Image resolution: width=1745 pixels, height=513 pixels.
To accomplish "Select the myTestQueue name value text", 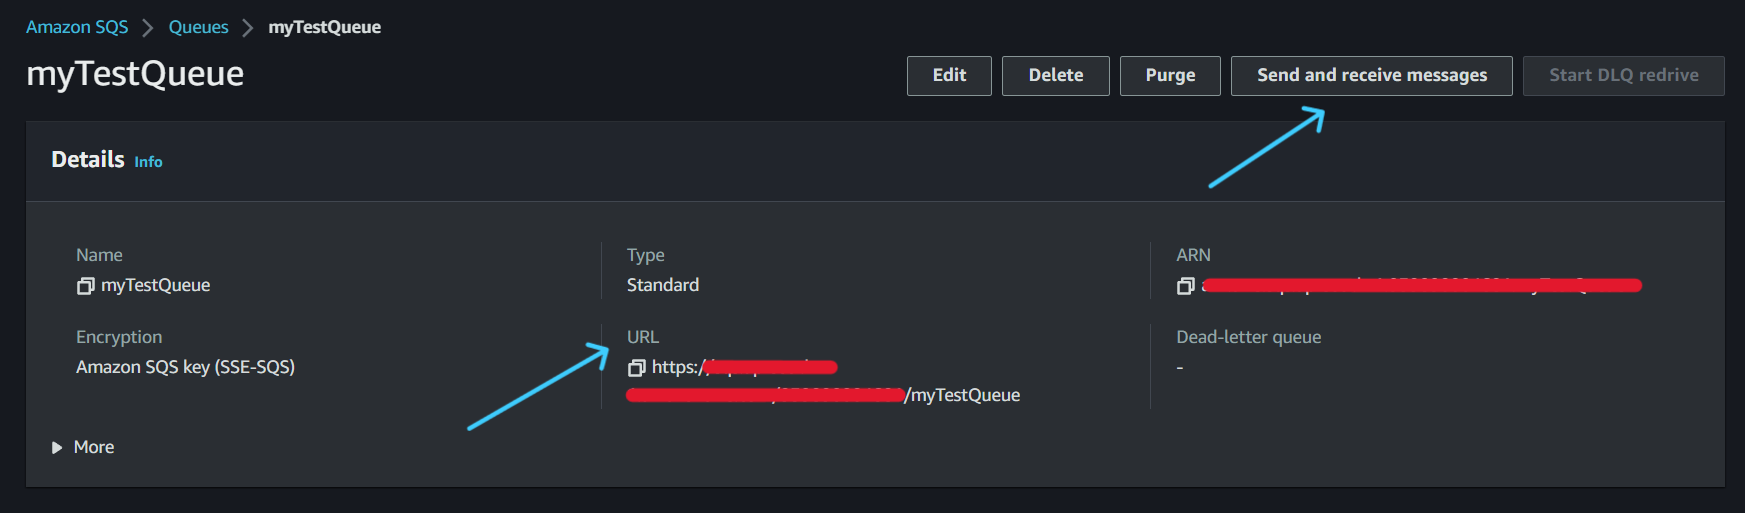I will coord(156,286).
